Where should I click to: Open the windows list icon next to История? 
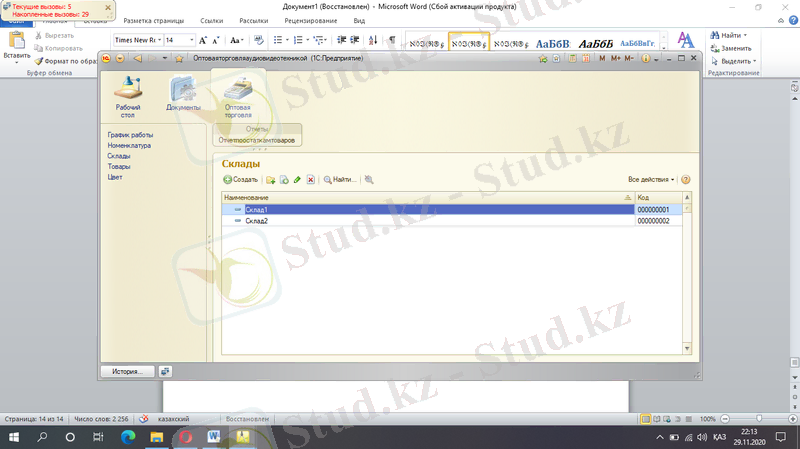165,371
